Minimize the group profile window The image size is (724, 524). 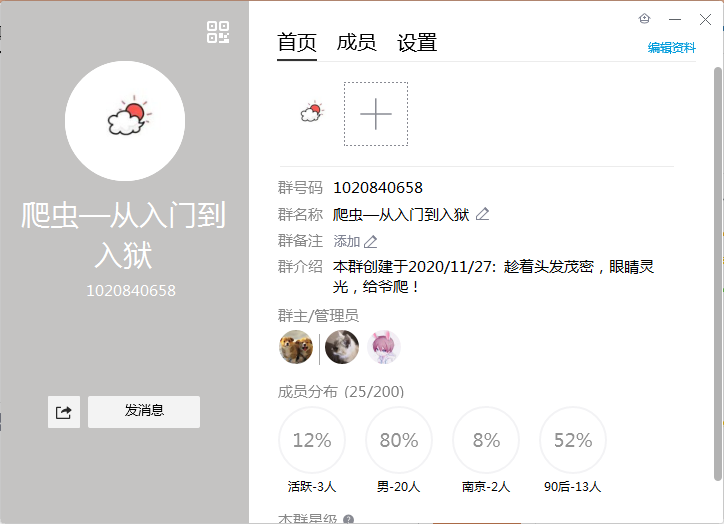click(x=675, y=19)
